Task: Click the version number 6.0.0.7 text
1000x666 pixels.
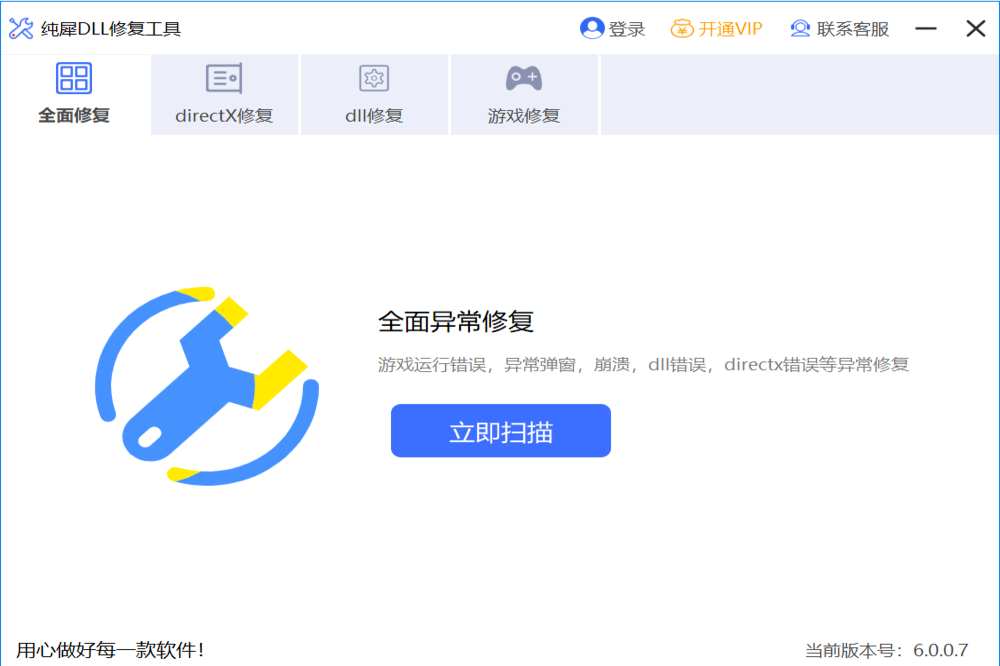Action: (x=941, y=650)
